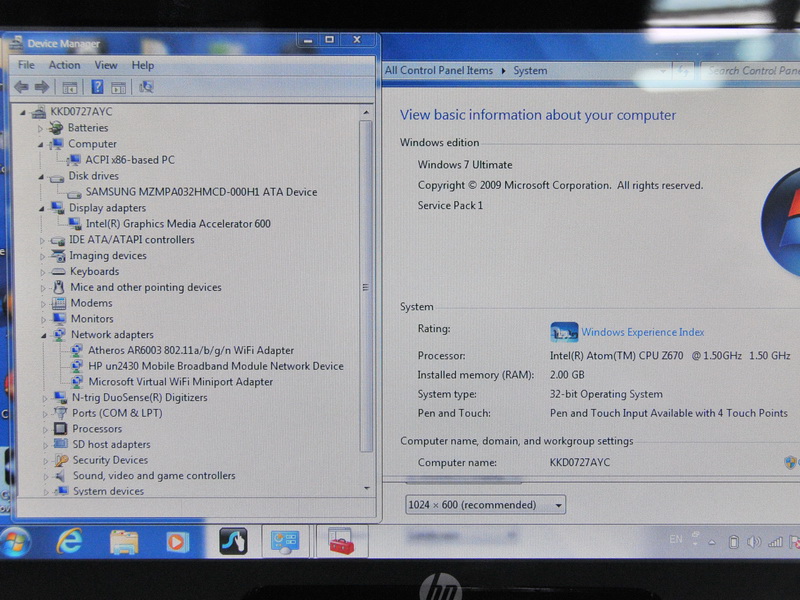This screenshot has width=800, height=600.
Task: Click the Scan for hardware changes icon
Action: [146, 87]
